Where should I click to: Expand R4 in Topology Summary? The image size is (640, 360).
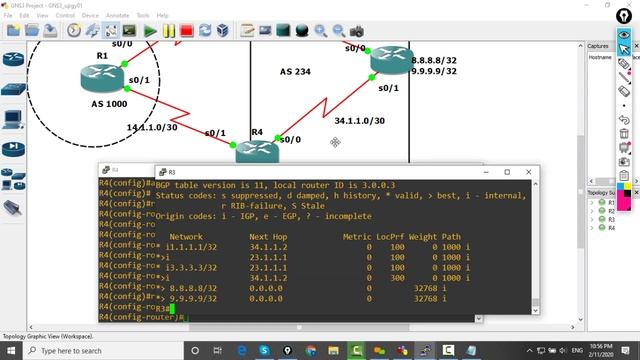(x=592, y=228)
